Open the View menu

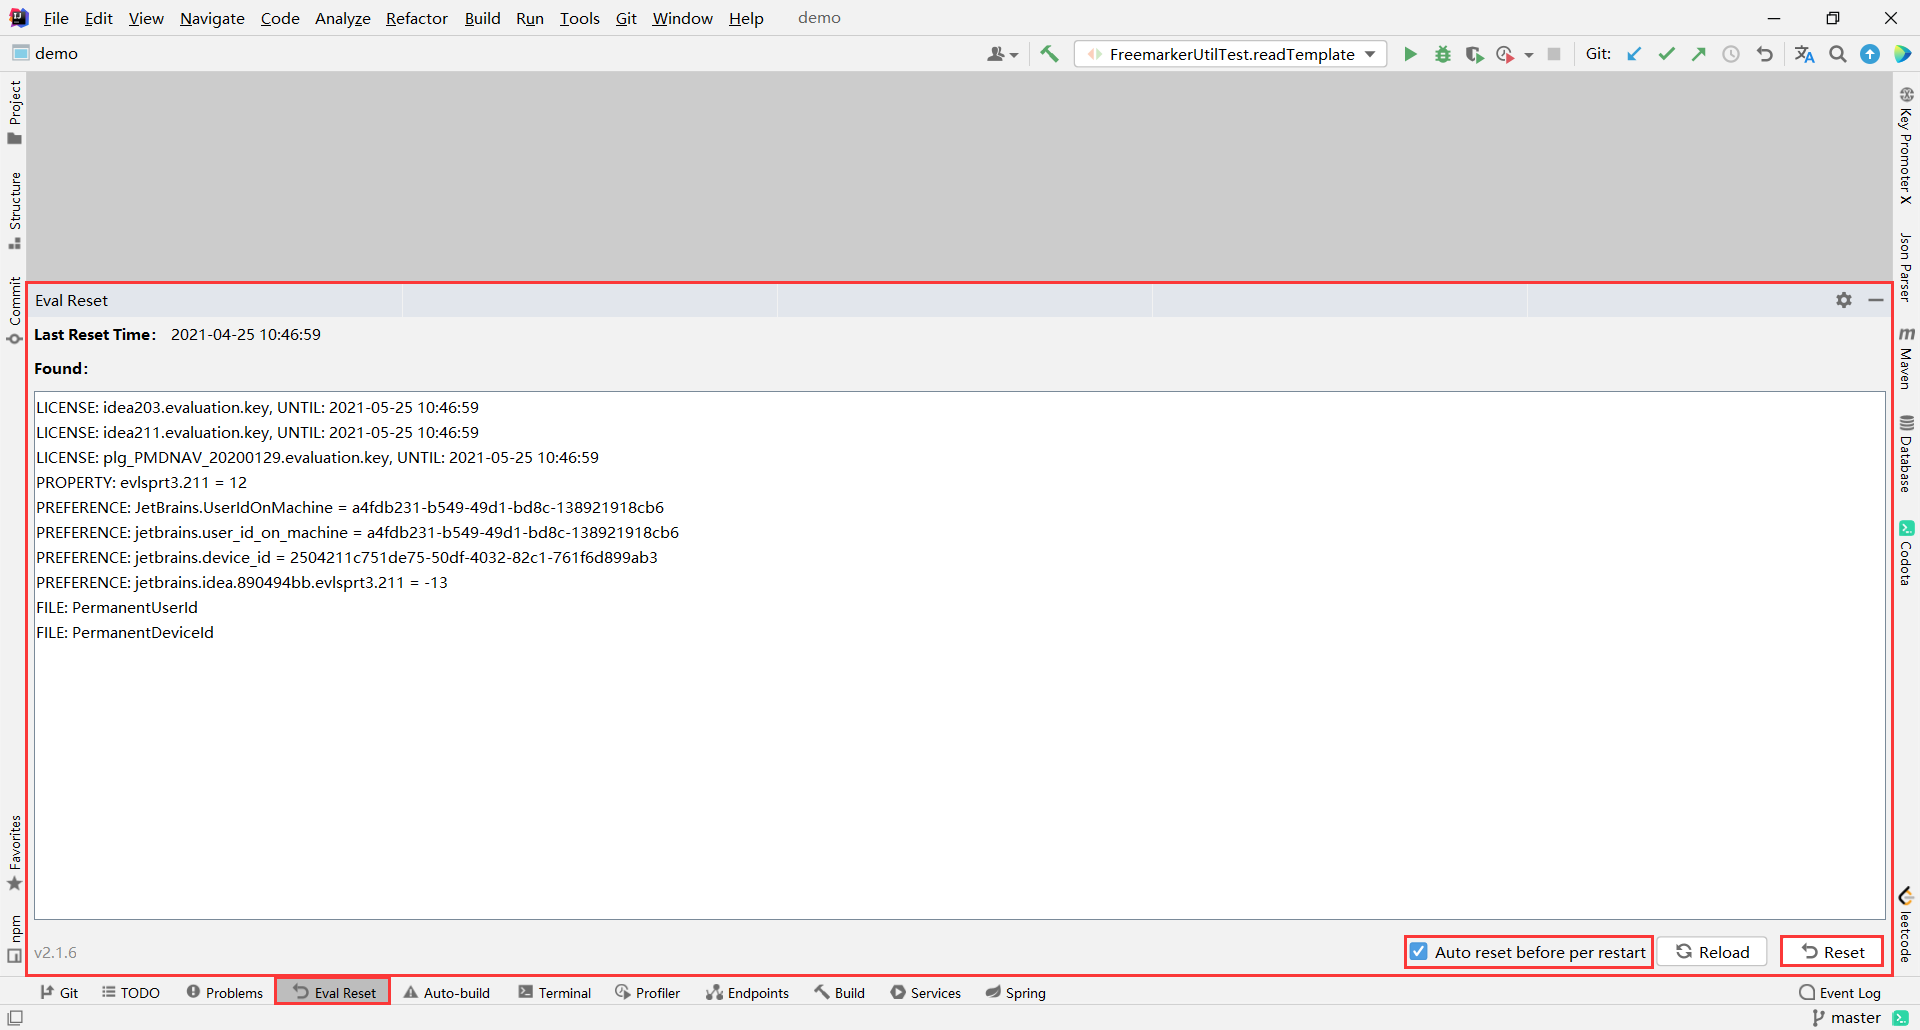146,18
